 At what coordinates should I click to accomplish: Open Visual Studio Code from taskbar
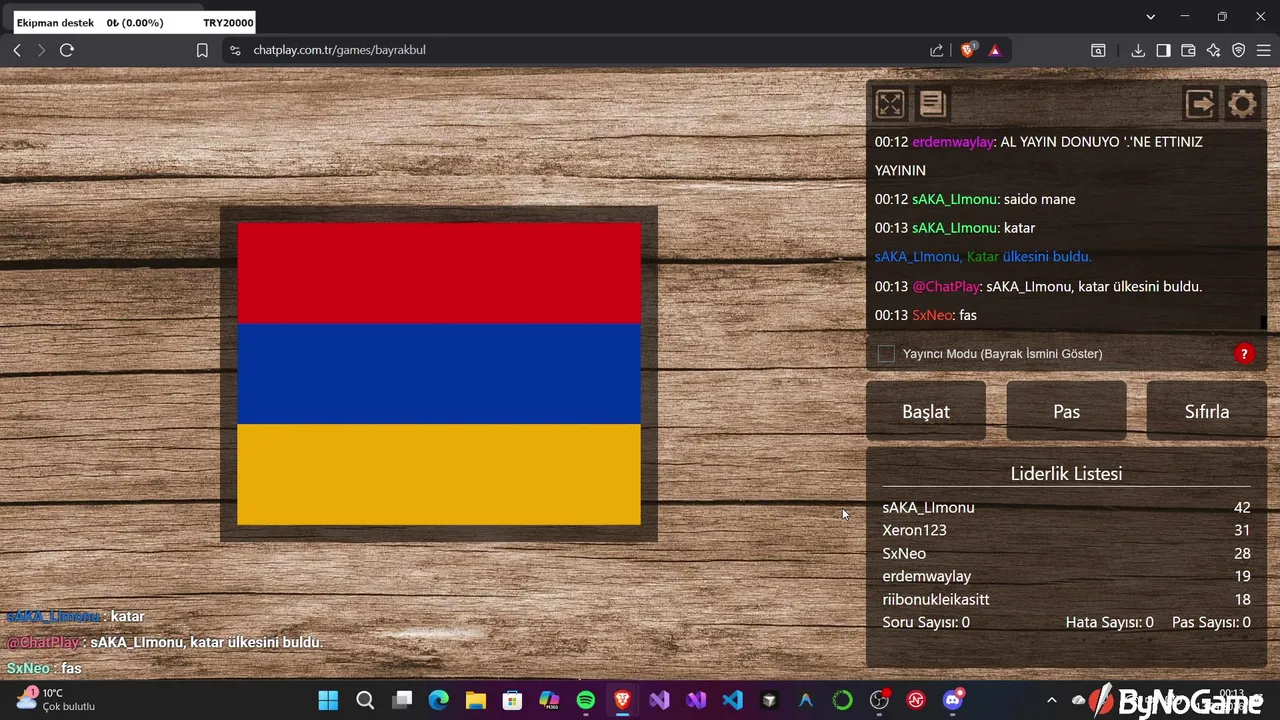[x=732, y=700]
